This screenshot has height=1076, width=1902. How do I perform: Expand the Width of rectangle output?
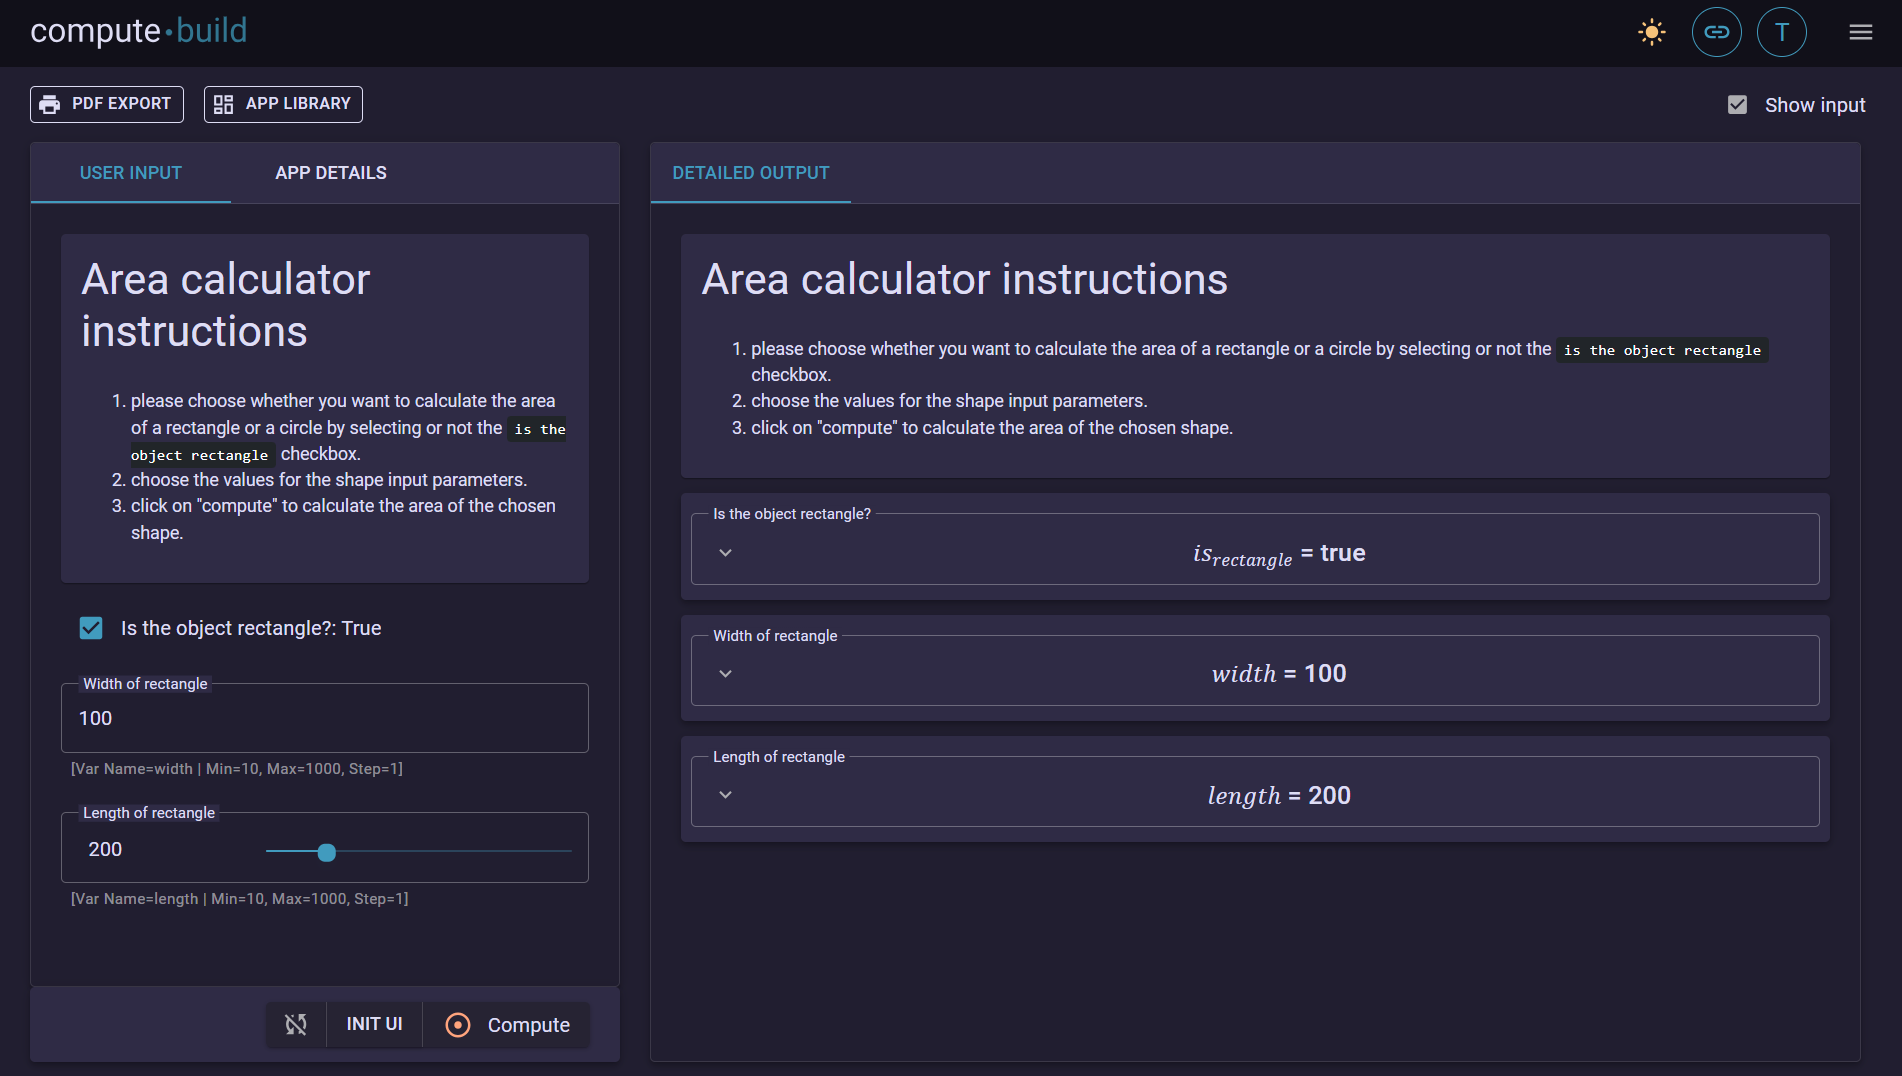(726, 674)
